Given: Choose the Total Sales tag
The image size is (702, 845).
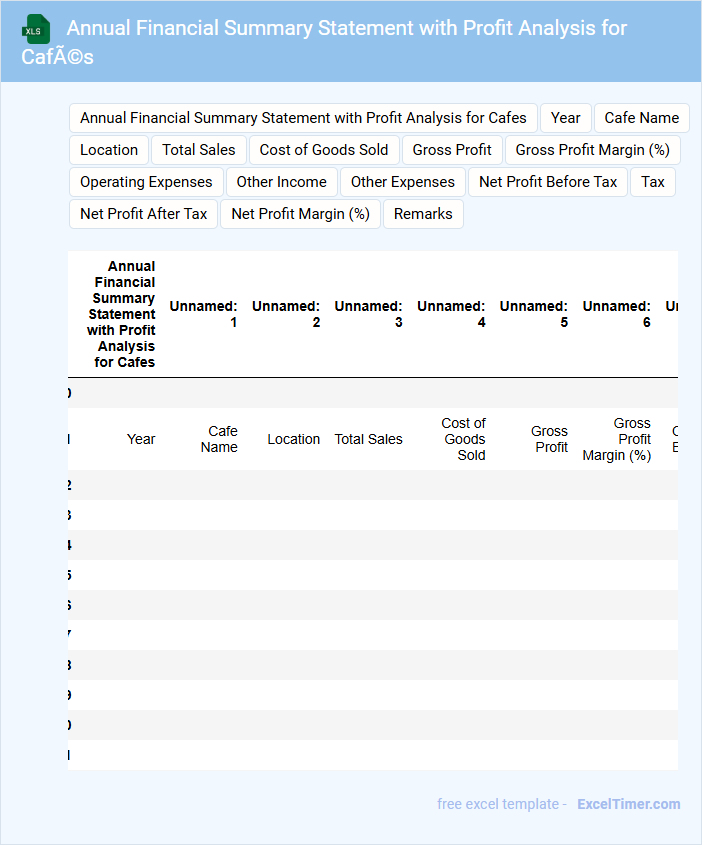Looking at the screenshot, I should point(199,150).
